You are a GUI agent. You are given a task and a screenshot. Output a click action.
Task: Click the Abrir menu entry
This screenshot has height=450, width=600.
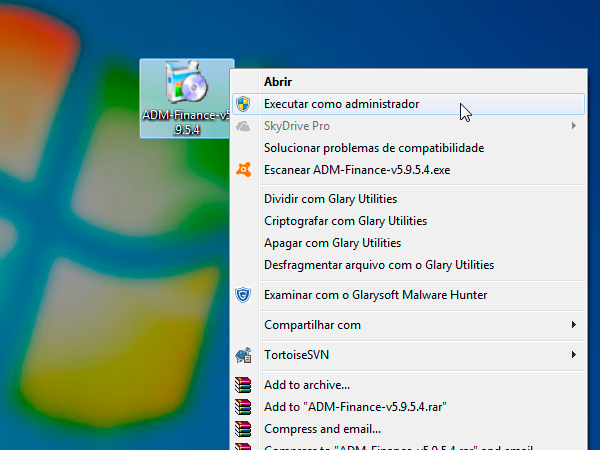coord(408,82)
